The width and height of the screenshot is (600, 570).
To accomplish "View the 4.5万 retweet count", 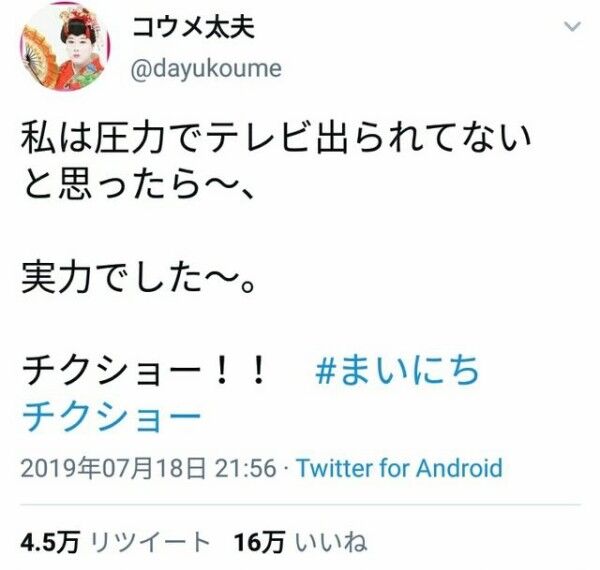I will click(50, 542).
